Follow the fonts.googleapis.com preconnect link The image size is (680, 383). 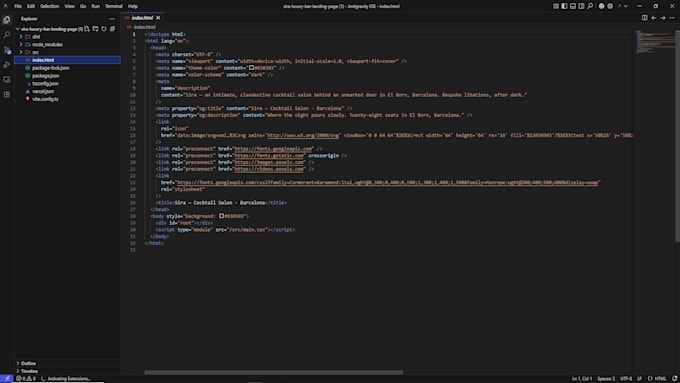point(273,149)
